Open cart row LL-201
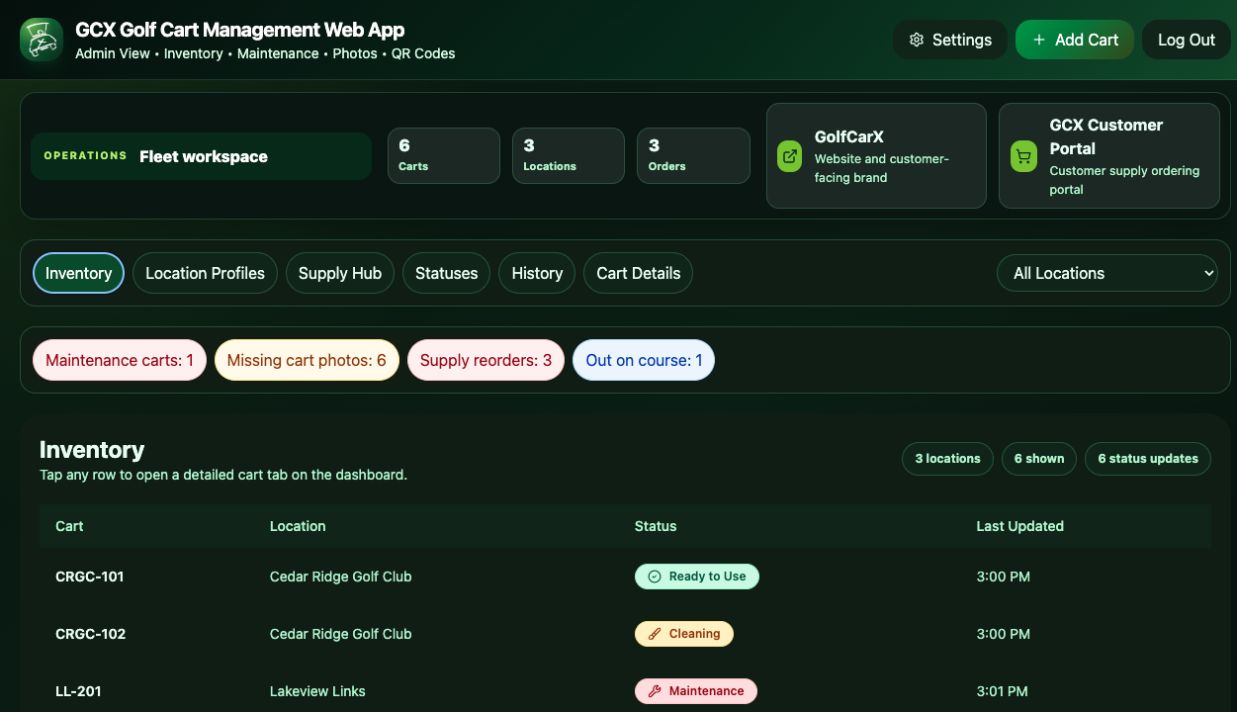1237x712 pixels. 625,691
